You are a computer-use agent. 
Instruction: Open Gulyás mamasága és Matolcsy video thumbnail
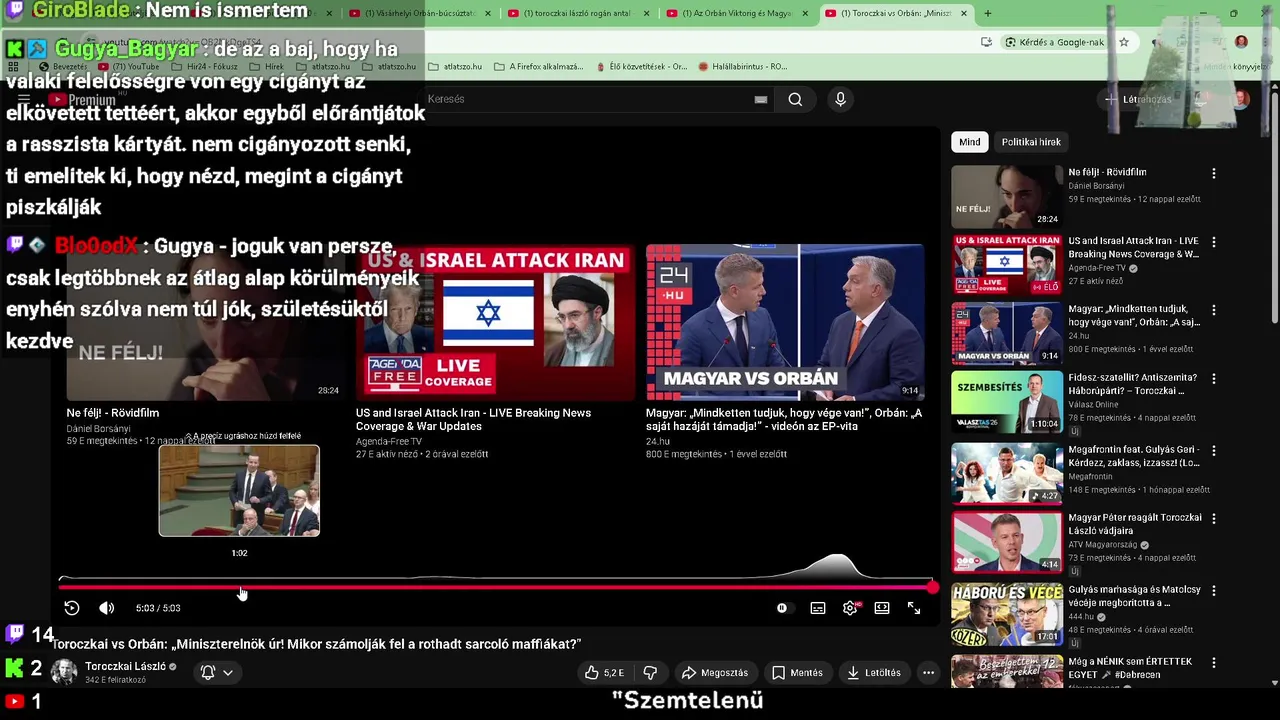pyautogui.click(x=1007, y=614)
